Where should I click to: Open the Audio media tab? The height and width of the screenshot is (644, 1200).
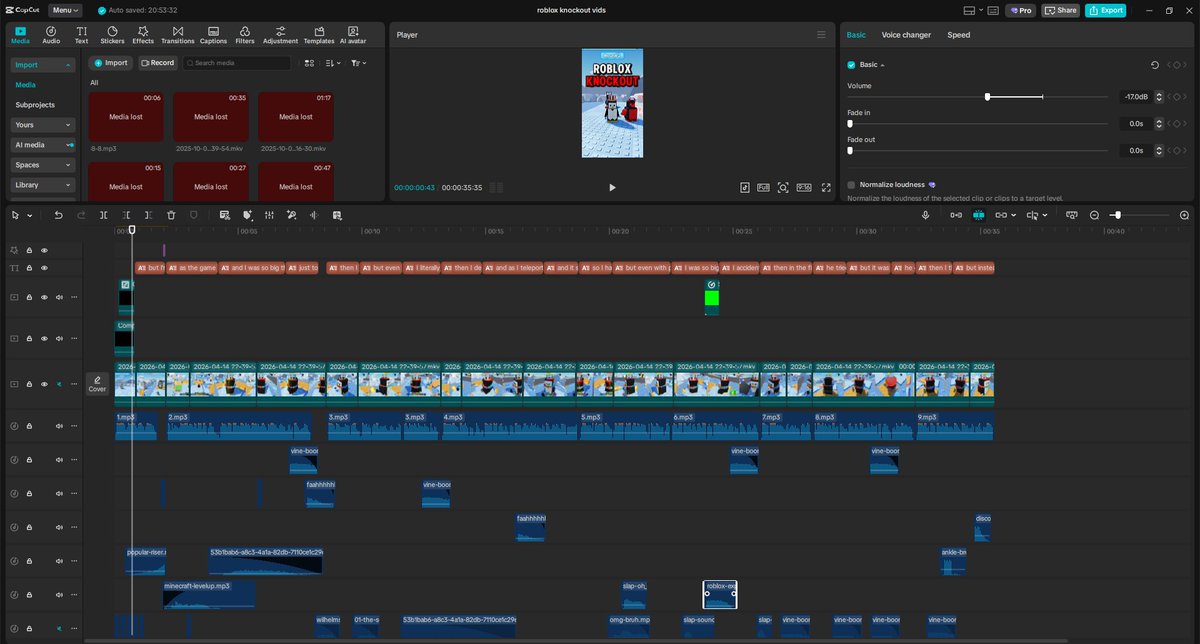click(x=51, y=35)
